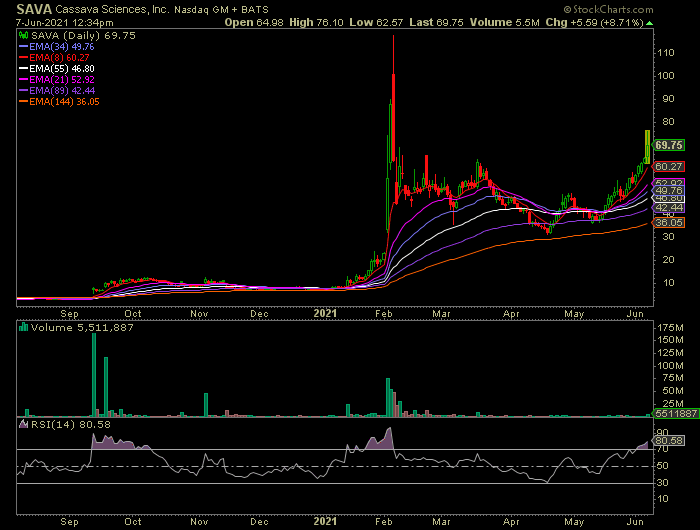Click the EMA(144) 36.05 legend entry

(x=59, y=102)
